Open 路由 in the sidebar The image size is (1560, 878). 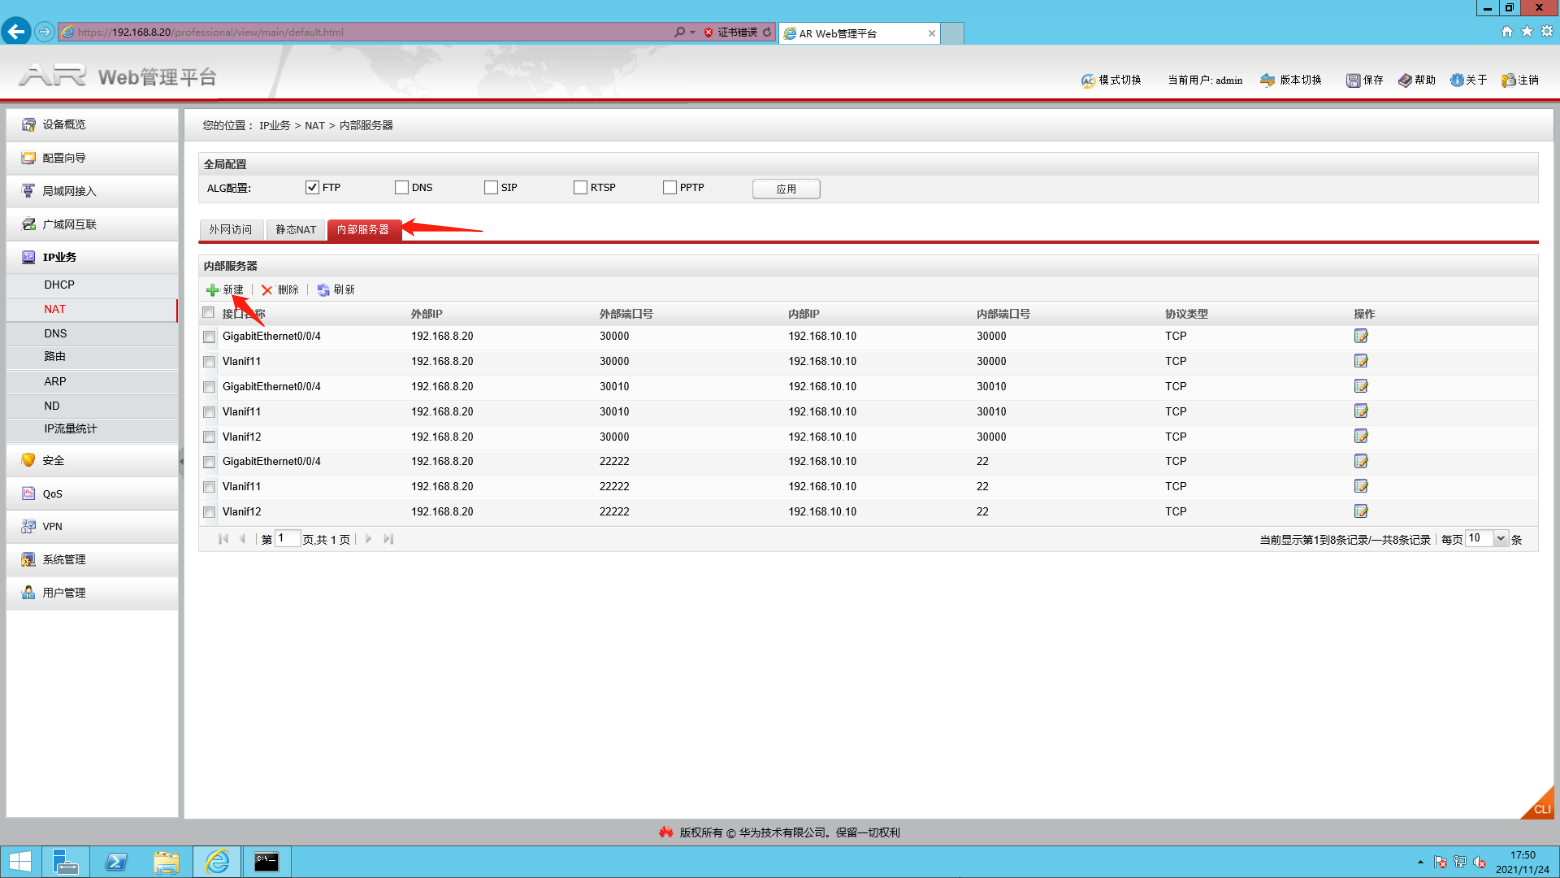(92, 357)
